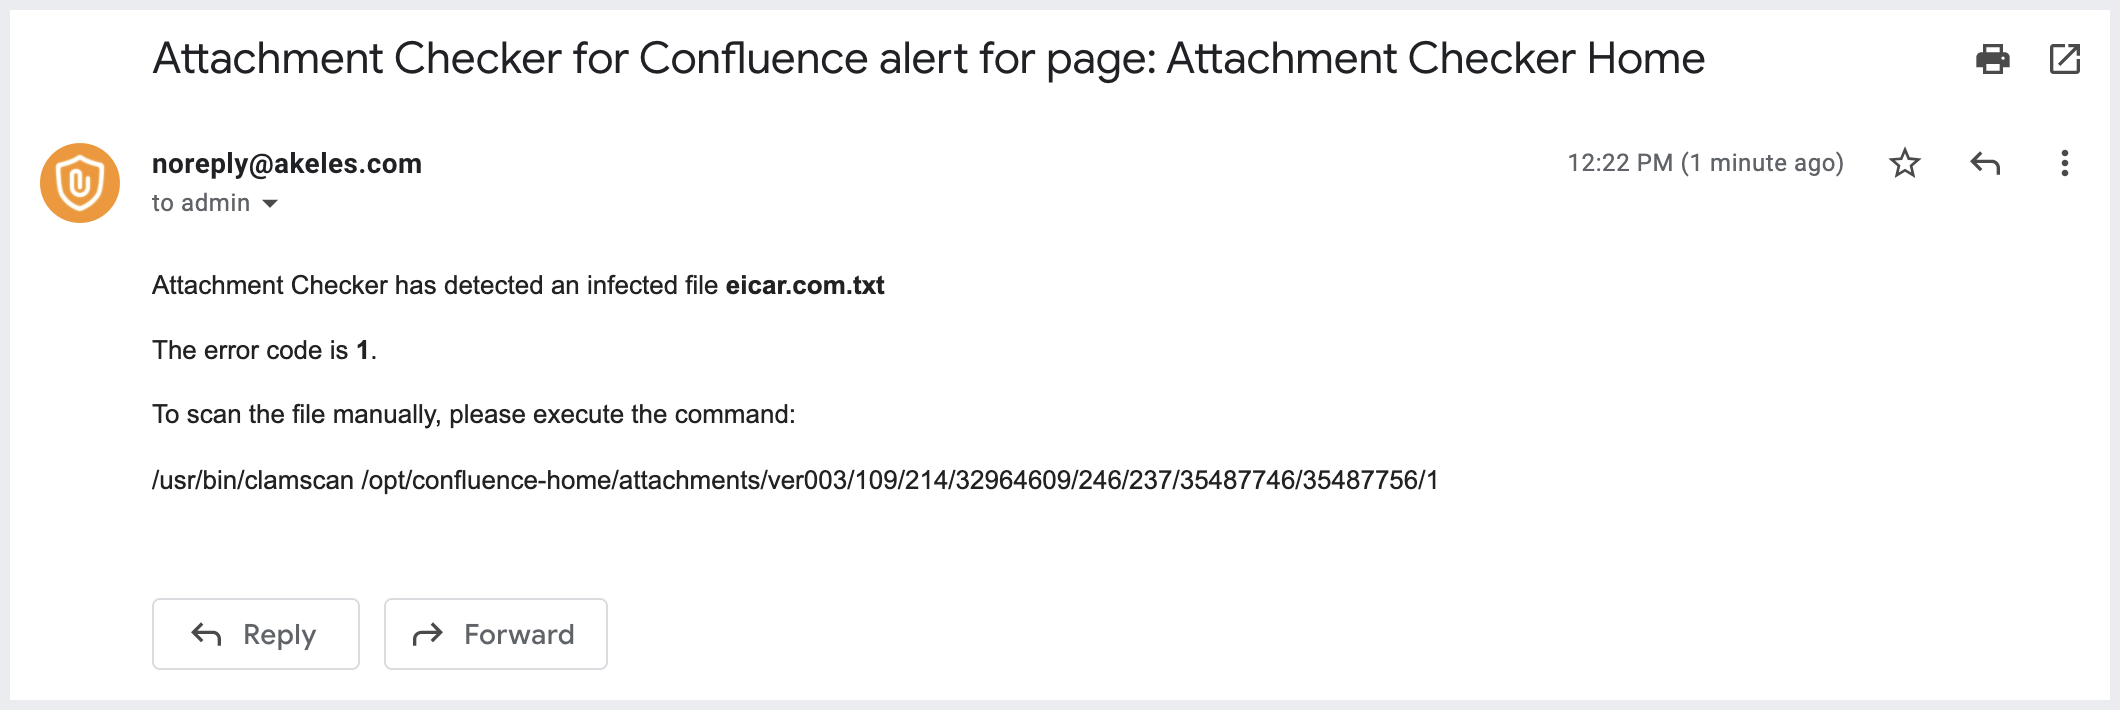The image size is (2120, 710).
Task: Click the Forward button
Action: [x=495, y=633]
